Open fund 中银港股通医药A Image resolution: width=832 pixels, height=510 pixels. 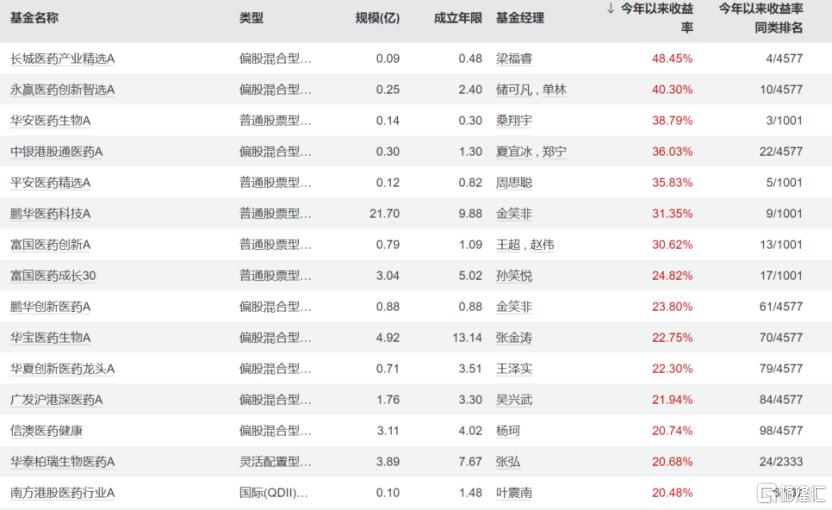coord(56,152)
